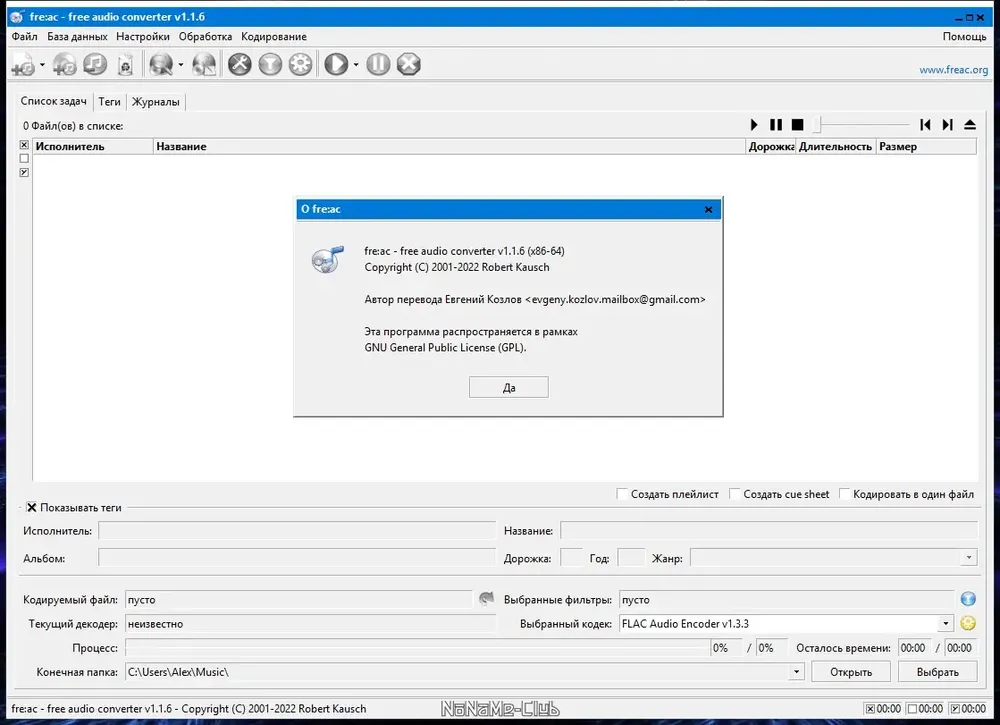The height and width of the screenshot is (725, 1000).
Task: Click the playback seek slider
Action: point(862,124)
